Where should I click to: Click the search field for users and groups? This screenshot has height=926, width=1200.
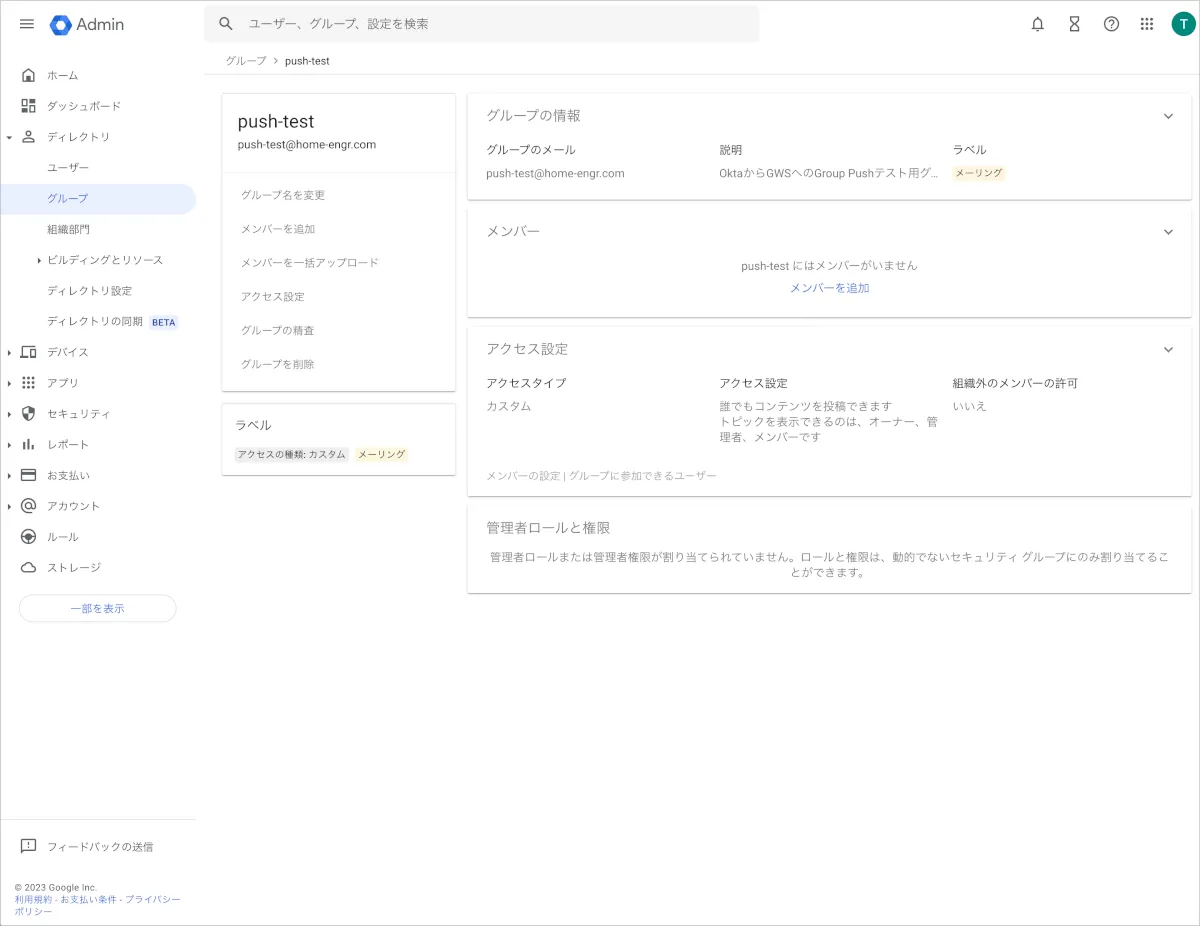tap(480, 24)
